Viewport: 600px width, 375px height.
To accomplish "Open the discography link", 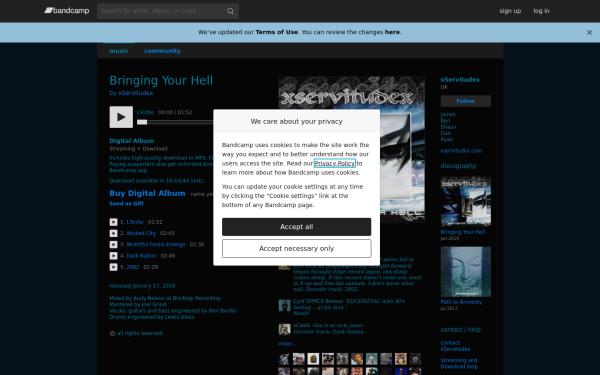I will (458, 166).
